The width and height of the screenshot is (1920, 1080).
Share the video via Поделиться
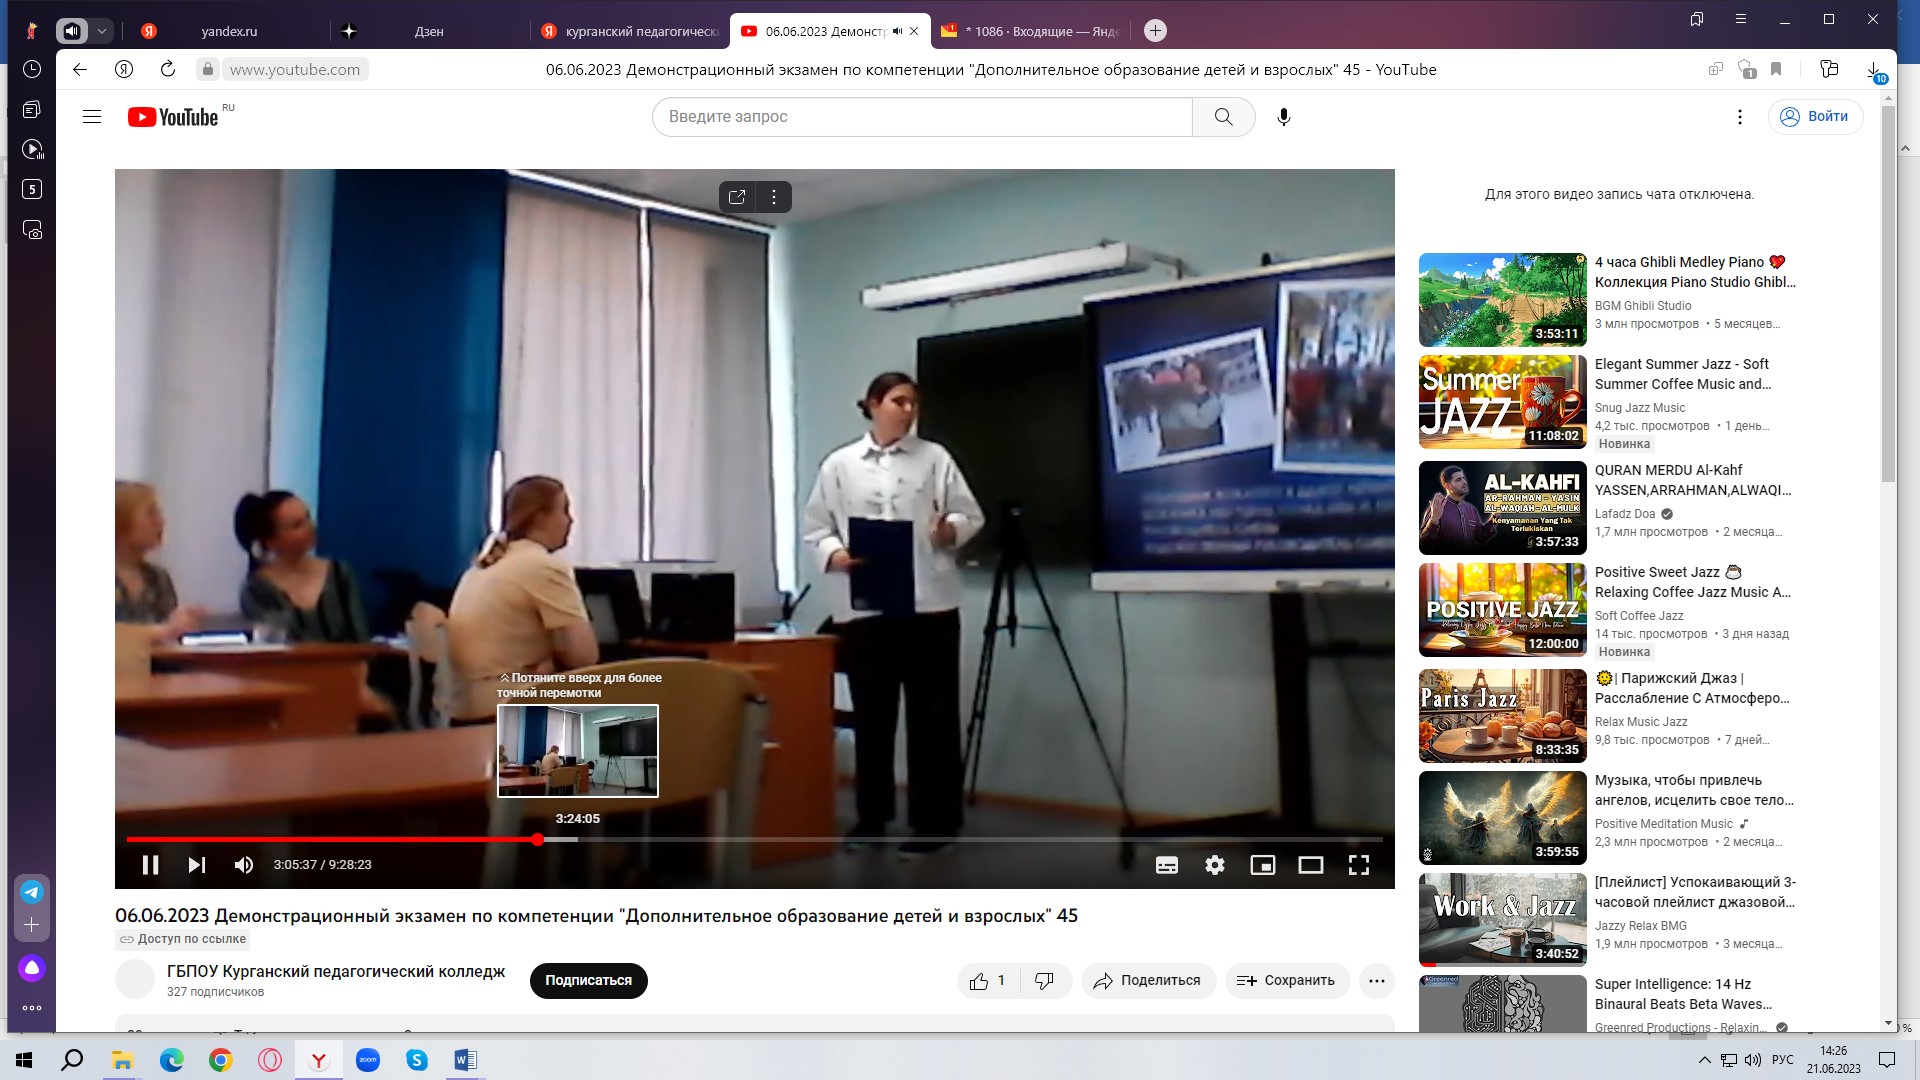click(1148, 981)
